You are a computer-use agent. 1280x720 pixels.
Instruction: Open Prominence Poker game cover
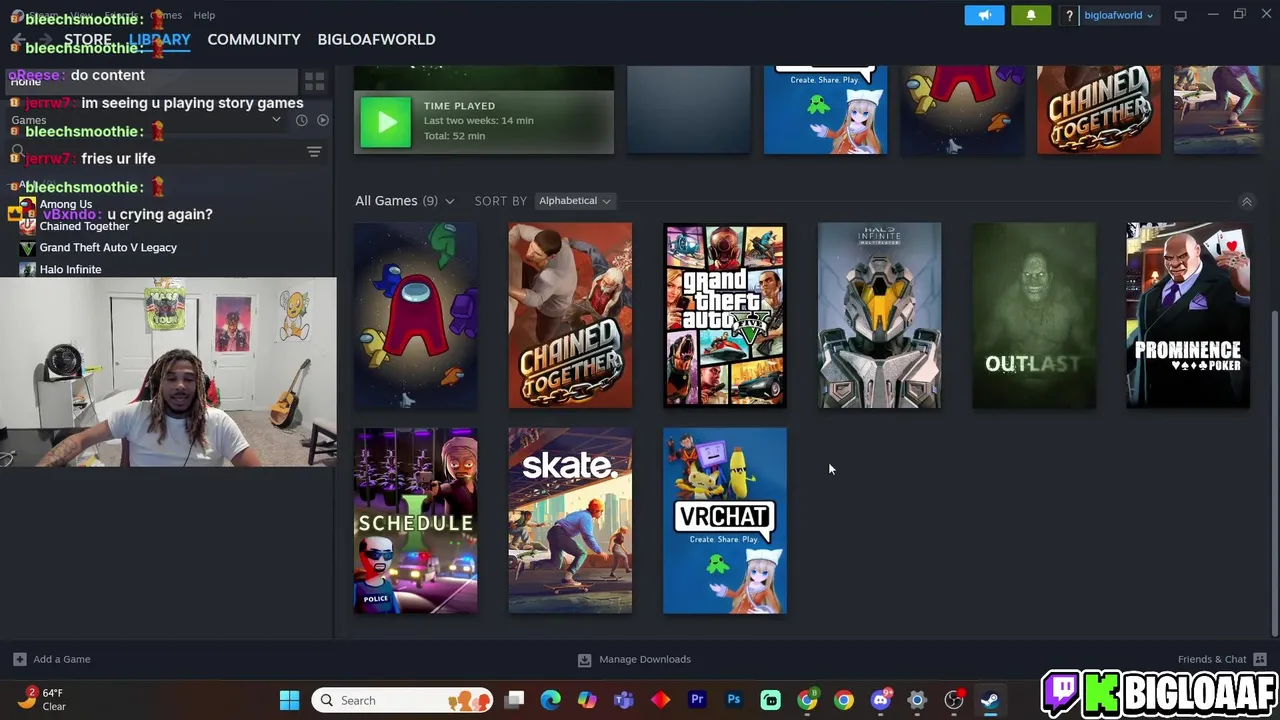click(x=1188, y=316)
